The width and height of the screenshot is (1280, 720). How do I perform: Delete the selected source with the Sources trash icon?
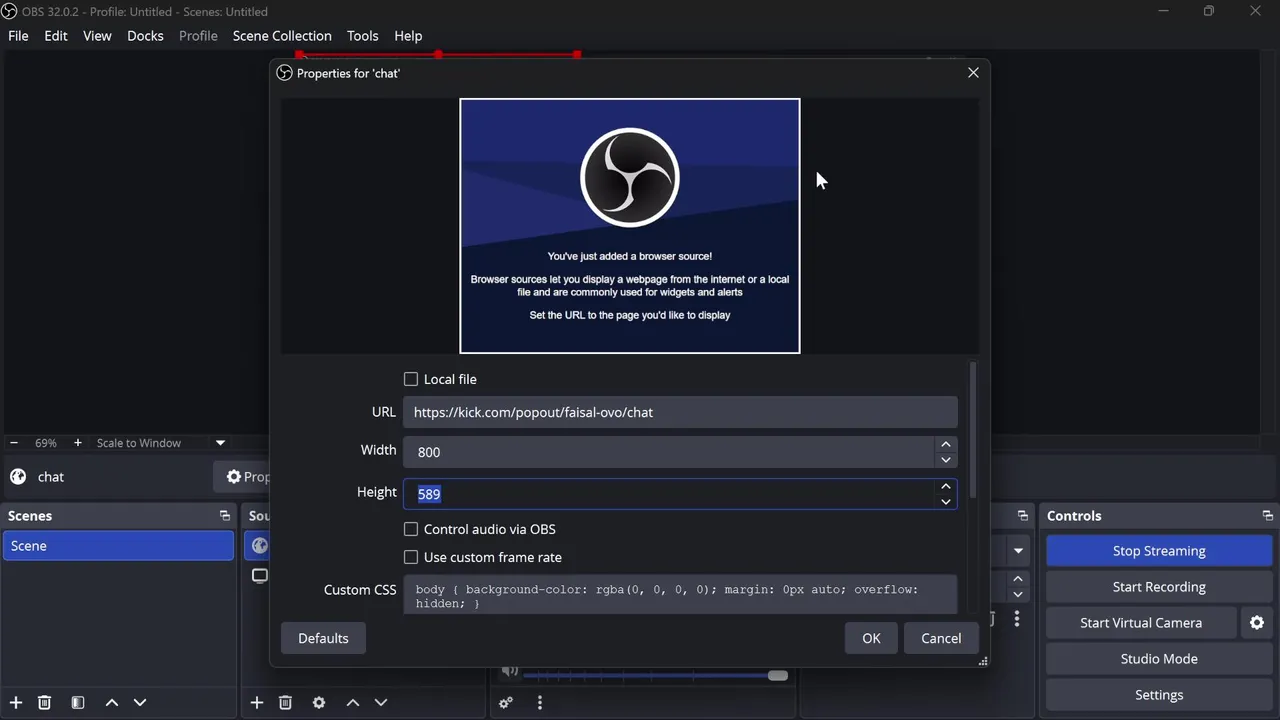[x=285, y=703]
